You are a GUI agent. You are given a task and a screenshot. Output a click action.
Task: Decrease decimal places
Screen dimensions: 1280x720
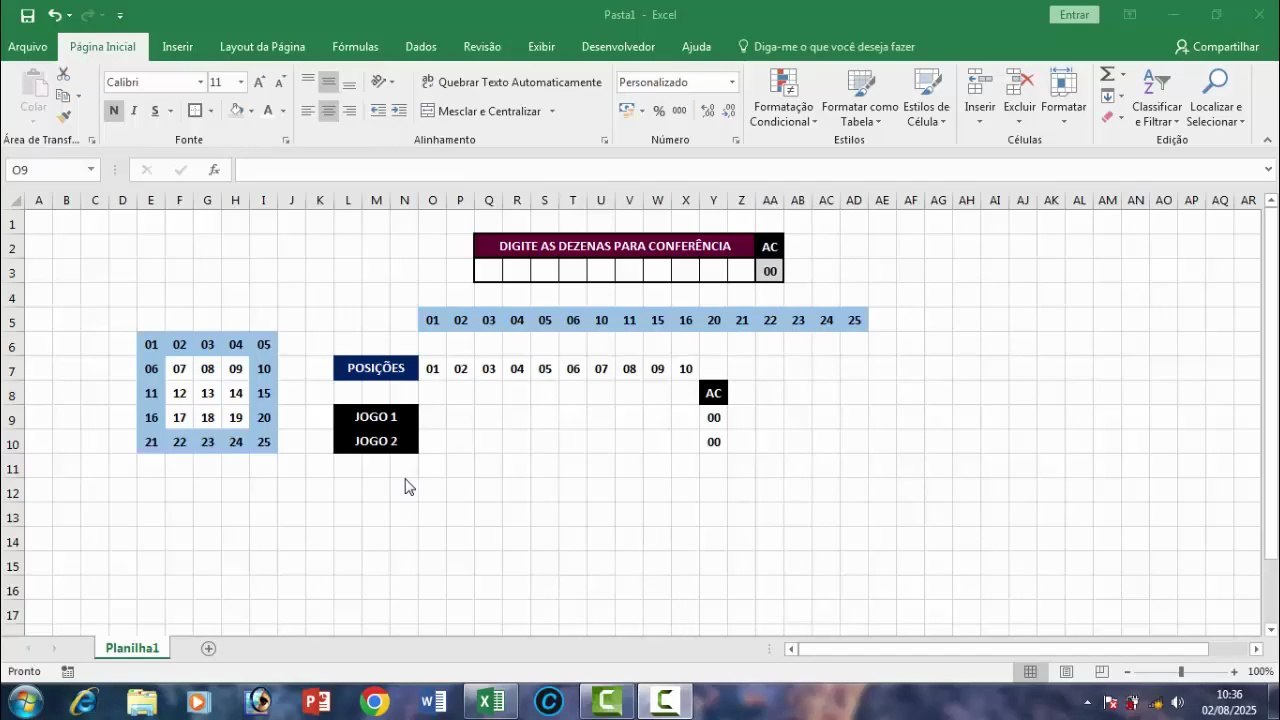(729, 111)
